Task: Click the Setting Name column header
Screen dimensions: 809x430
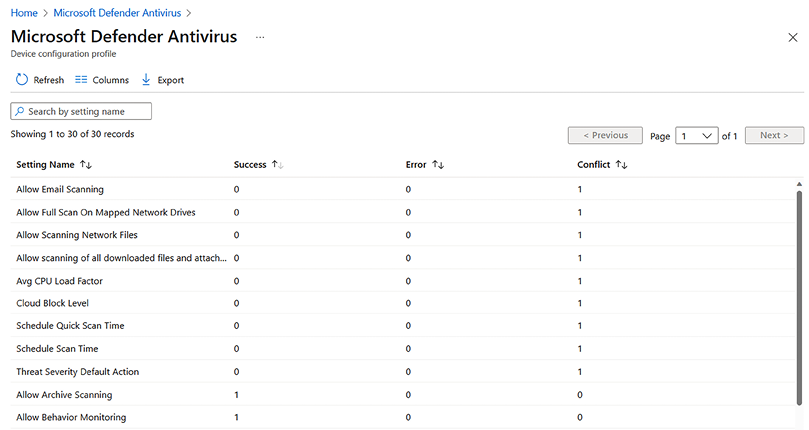Action: click(x=45, y=165)
